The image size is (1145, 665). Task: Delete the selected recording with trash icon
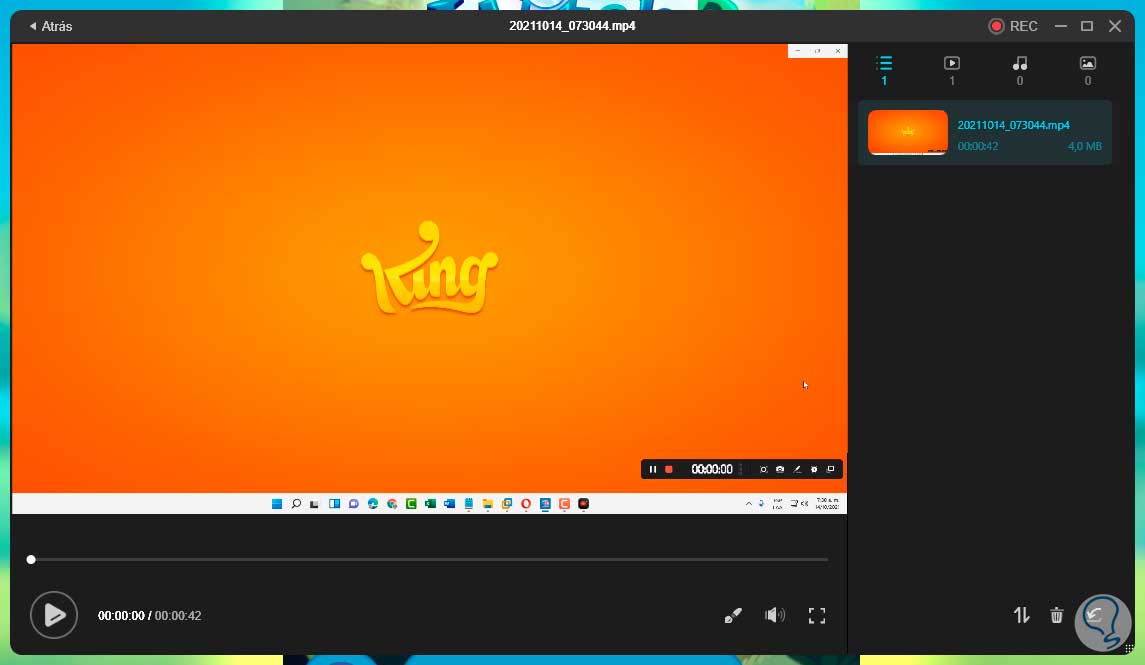click(x=1057, y=615)
